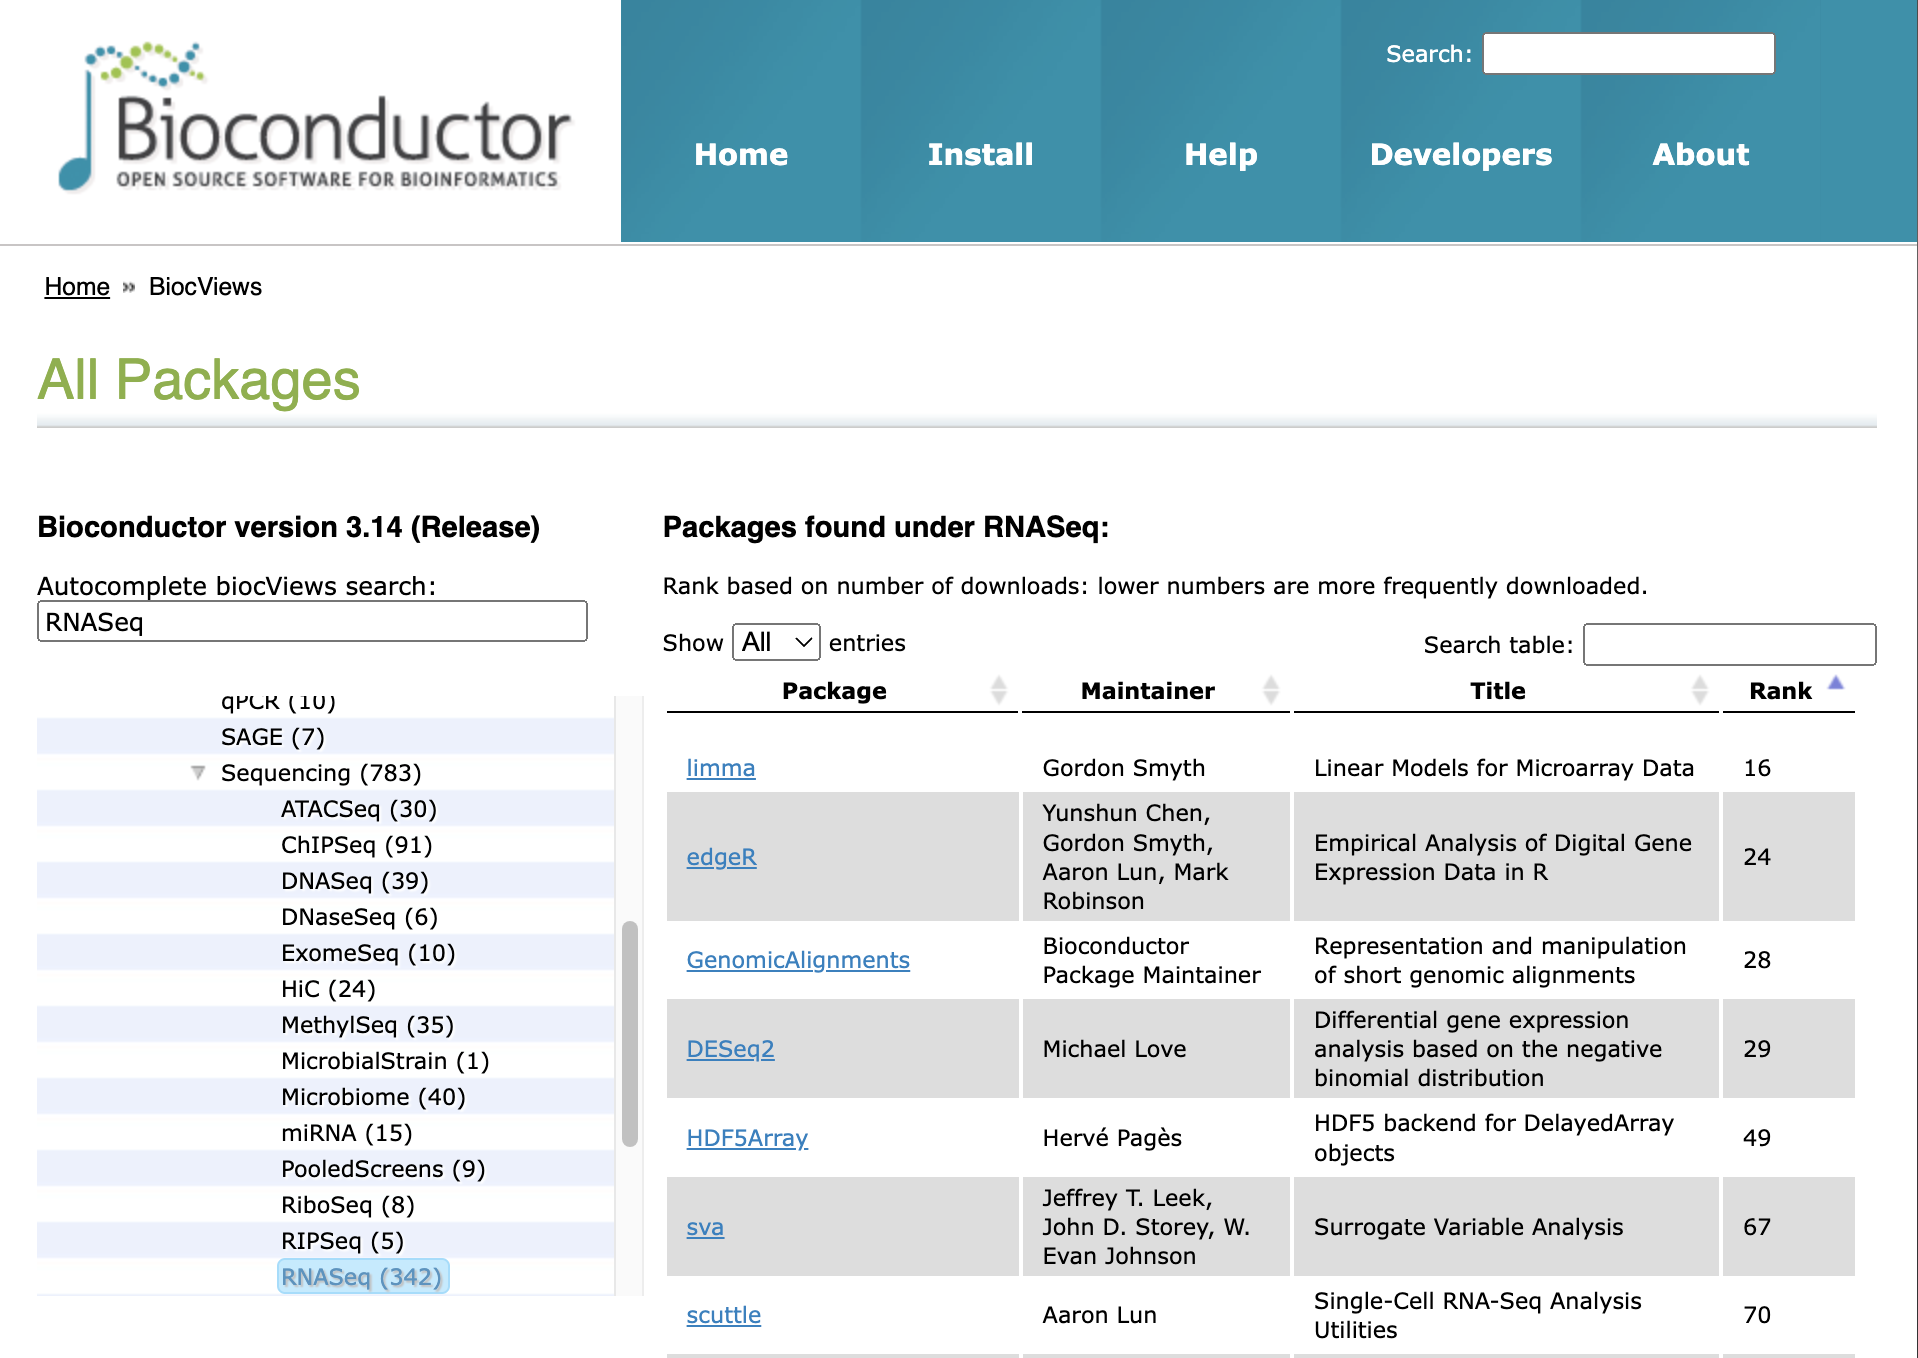Sort table by Maintainer column arrows

(x=1270, y=690)
